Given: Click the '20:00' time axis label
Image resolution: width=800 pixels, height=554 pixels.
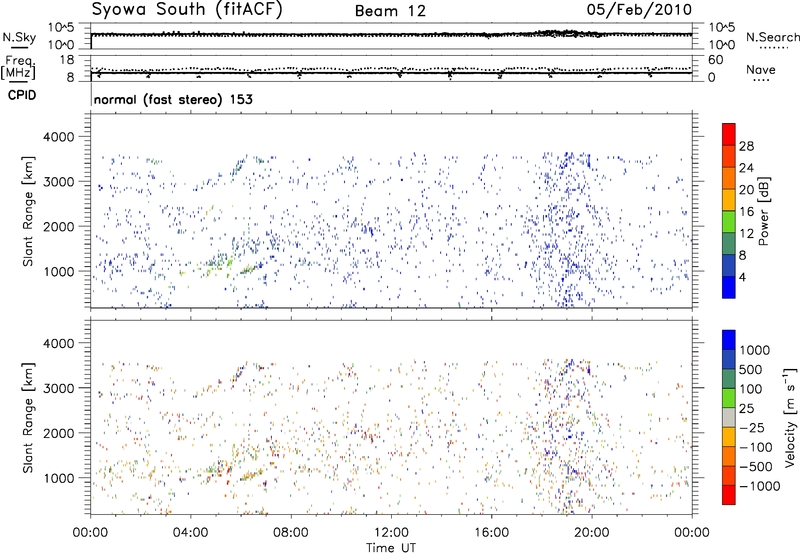Looking at the screenshot, I should pos(592,533).
